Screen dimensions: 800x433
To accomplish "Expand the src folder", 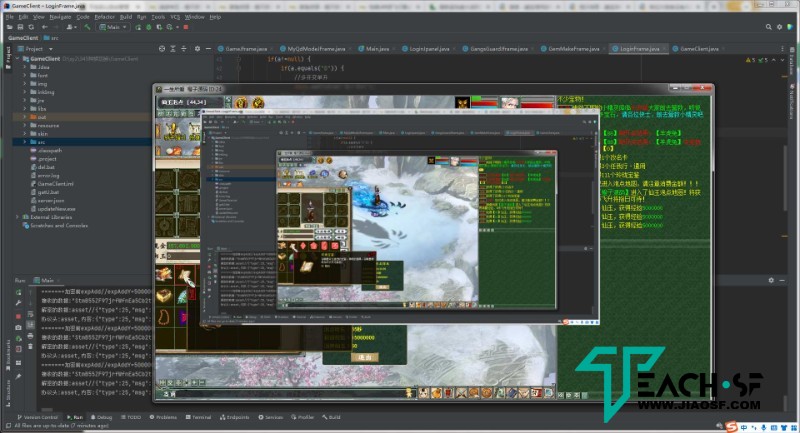I will [x=24, y=142].
